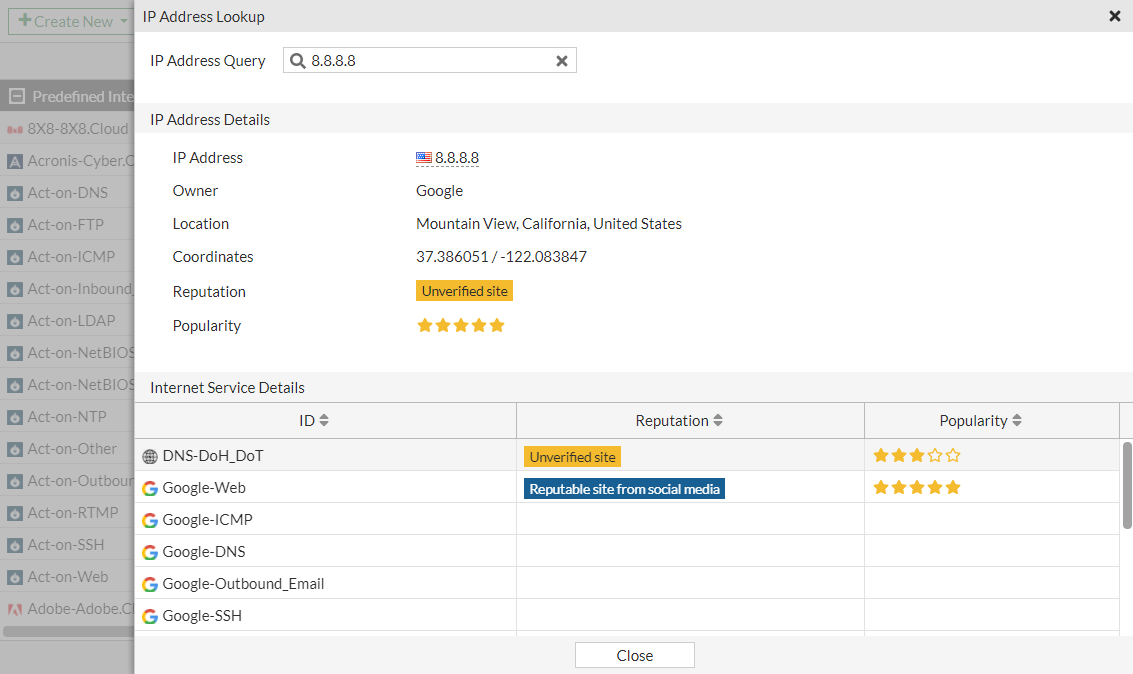This screenshot has width=1133, height=674.
Task: Click the Google icon next to Google-ICMP
Action: coord(150,520)
